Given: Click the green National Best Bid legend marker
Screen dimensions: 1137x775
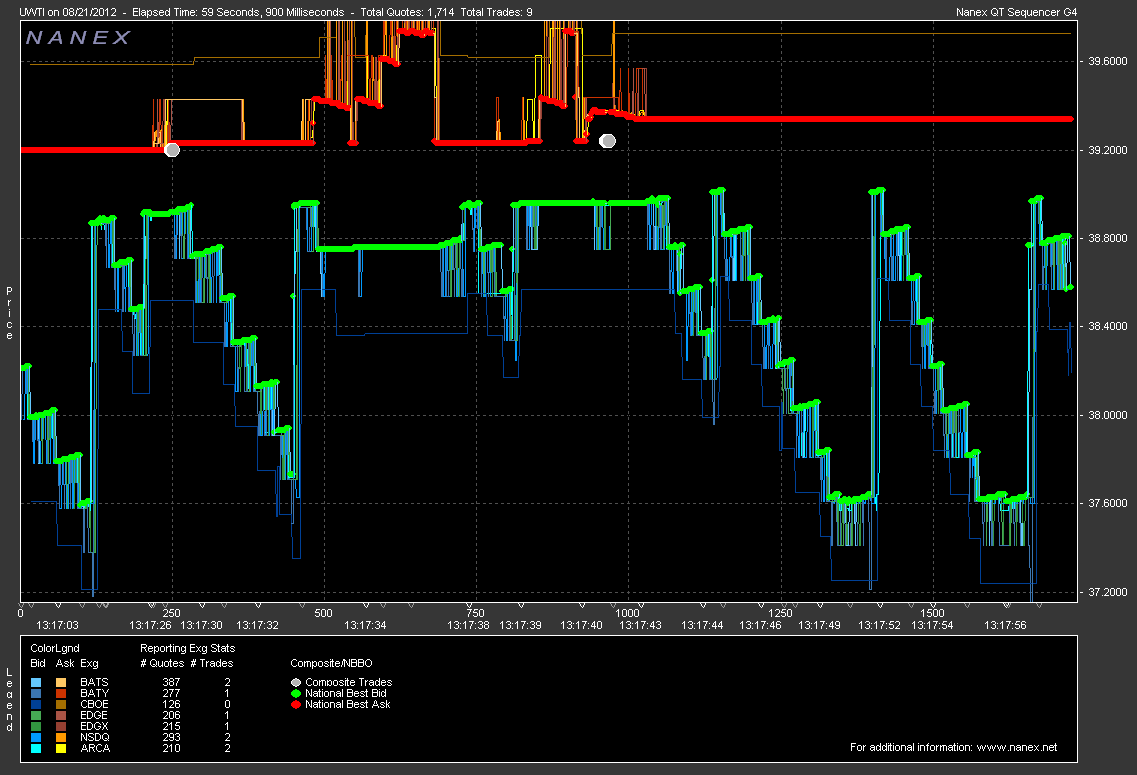Looking at the screenshot, I should pos(296,693).
